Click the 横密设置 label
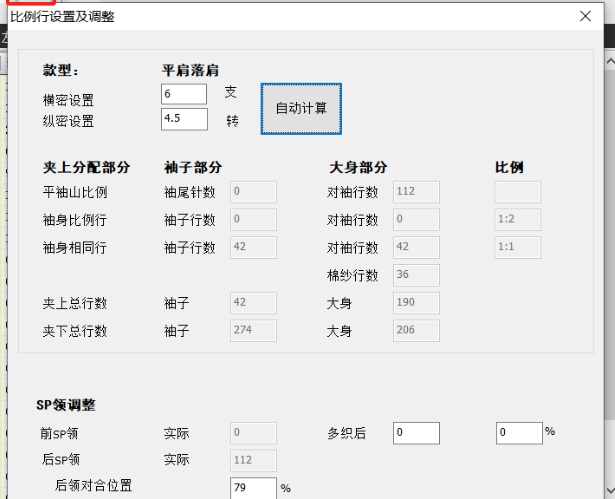This screenshot has height=499, width=615. pos(68,100)
